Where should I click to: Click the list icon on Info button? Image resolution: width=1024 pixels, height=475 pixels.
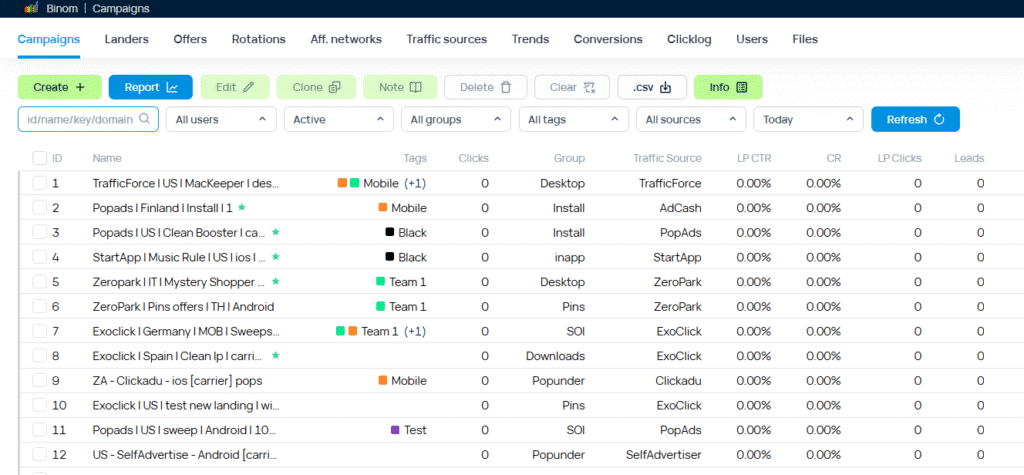[741, 87]
